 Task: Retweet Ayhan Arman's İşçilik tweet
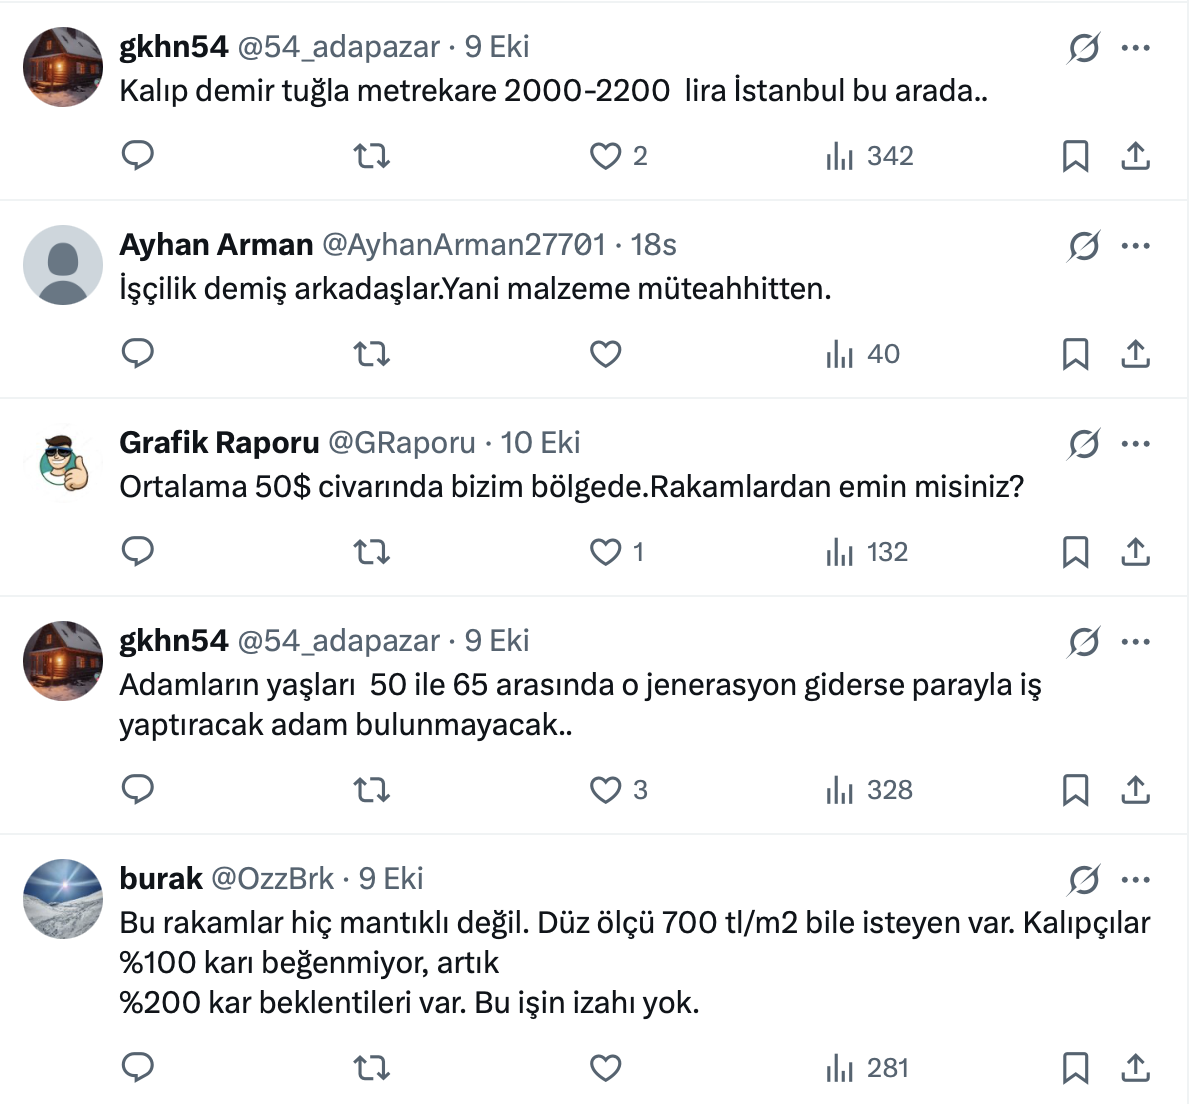pos(372,354)
